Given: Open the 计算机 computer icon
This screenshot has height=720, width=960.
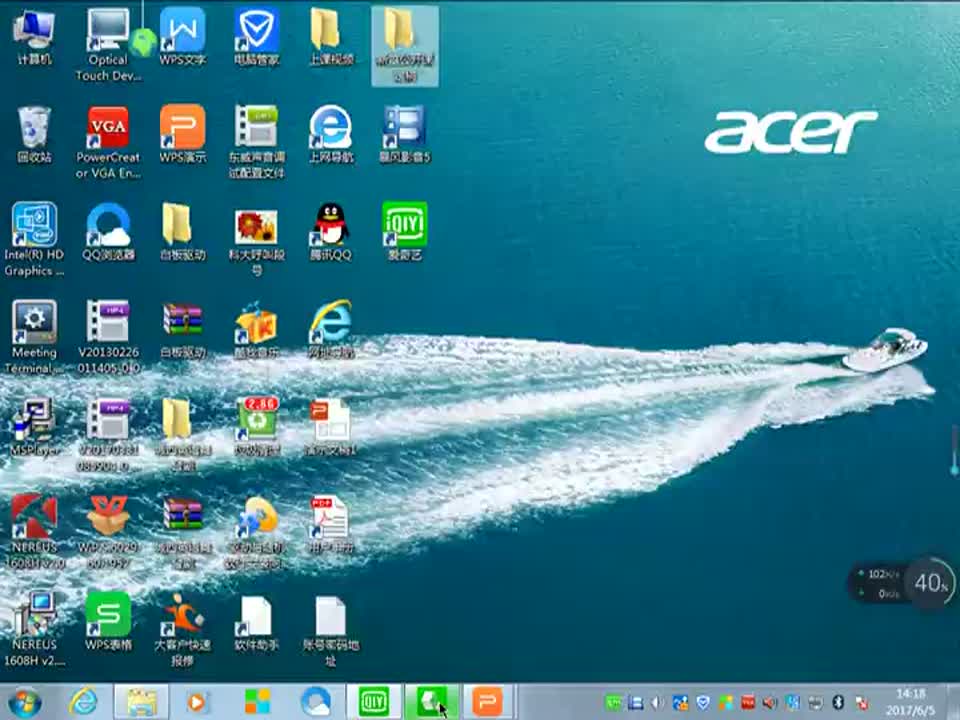Looking at the screenshot, I should (x=34, y=32).
